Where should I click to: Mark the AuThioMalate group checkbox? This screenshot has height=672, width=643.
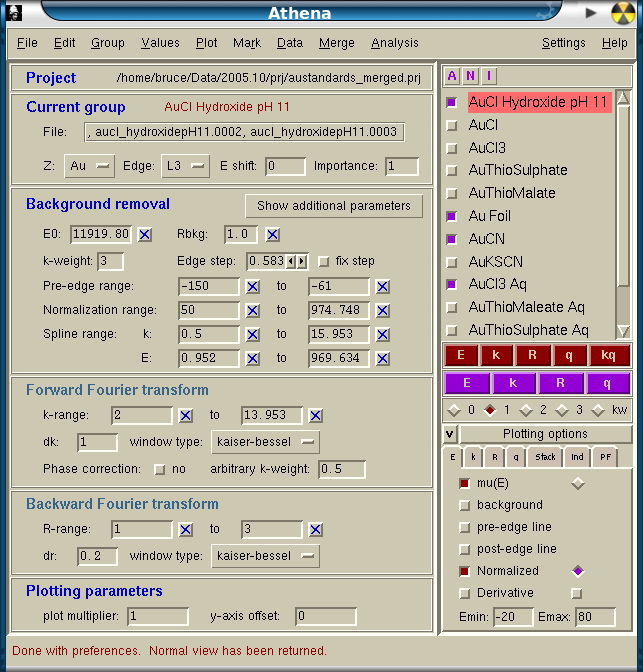(452, 194)
